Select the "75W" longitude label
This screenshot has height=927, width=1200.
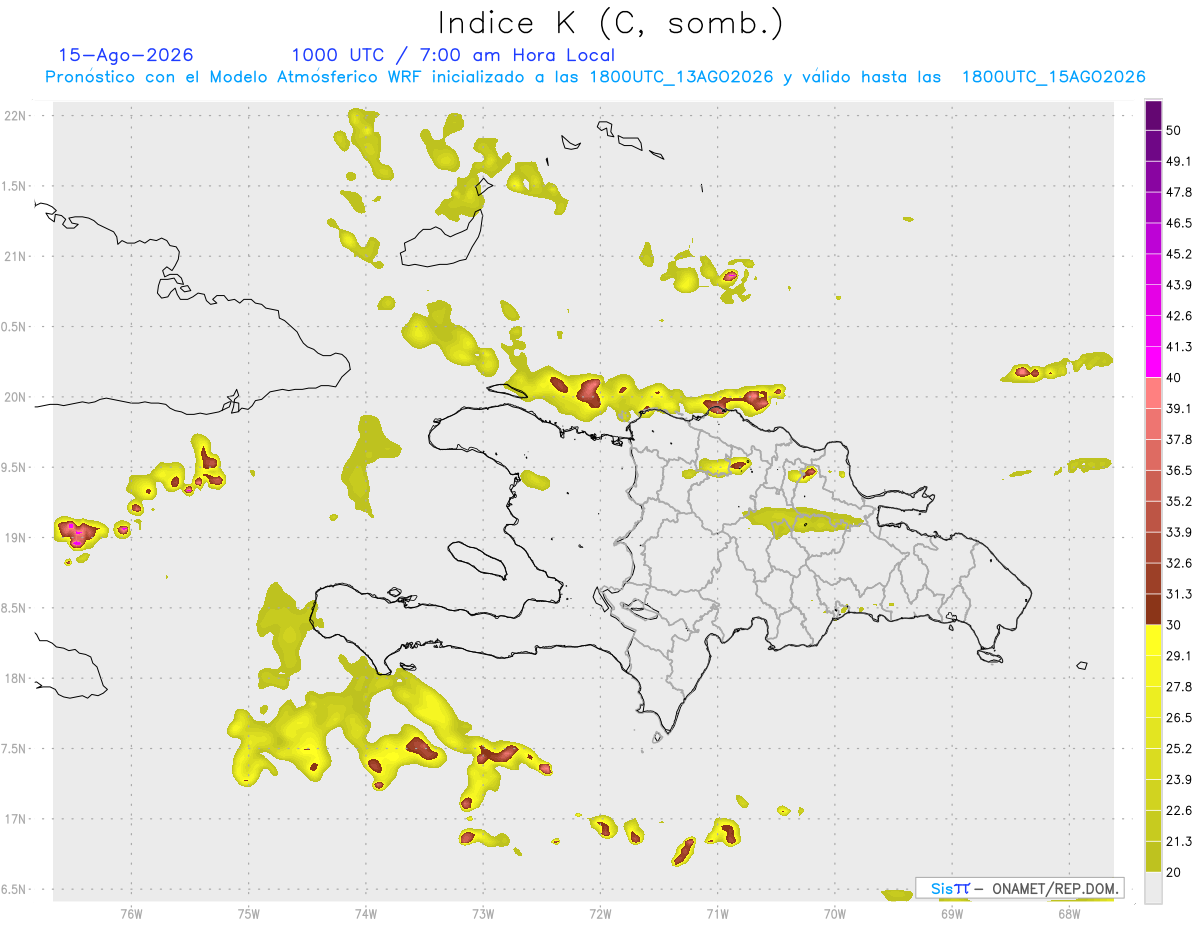[x=249, y=914]
